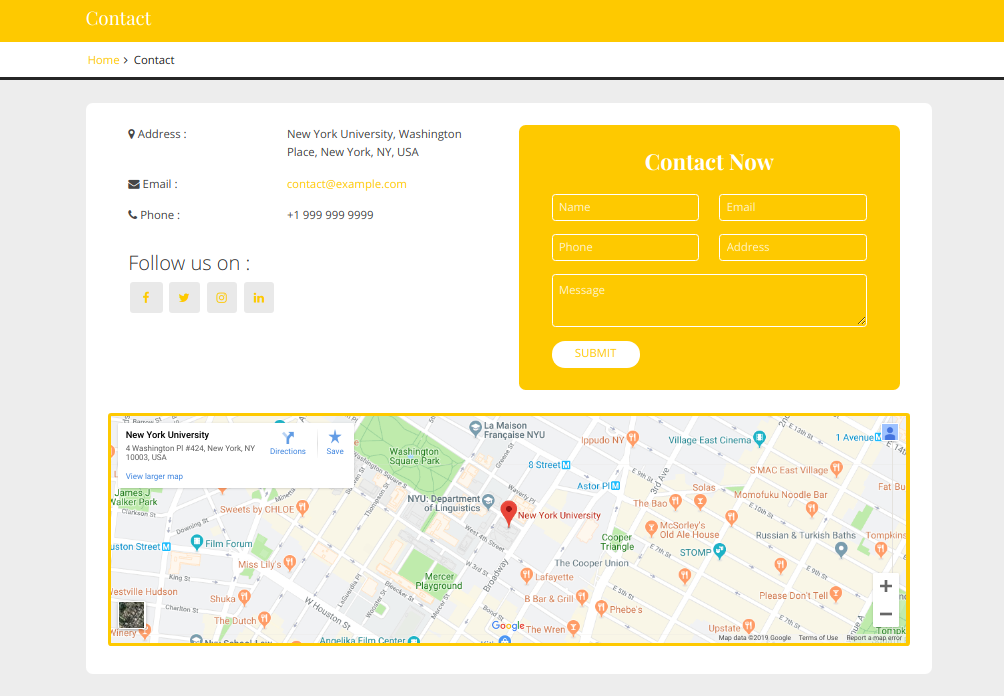The image size is (1004, 696).
Task: Focus the Phone input field
Action: coord(625,247)
